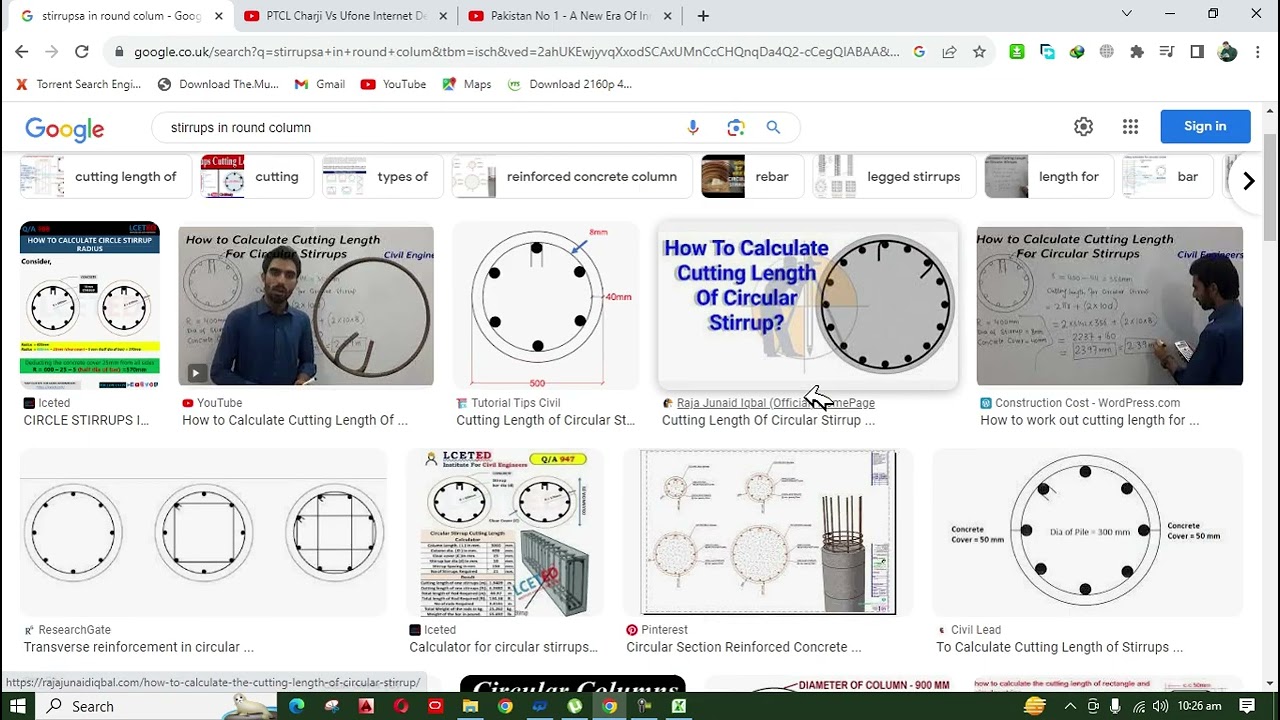Expand the Chrome tab search dropdown
This screenshot has width=1280, height=720.
pyautogui.click(x=1127, y=14)
